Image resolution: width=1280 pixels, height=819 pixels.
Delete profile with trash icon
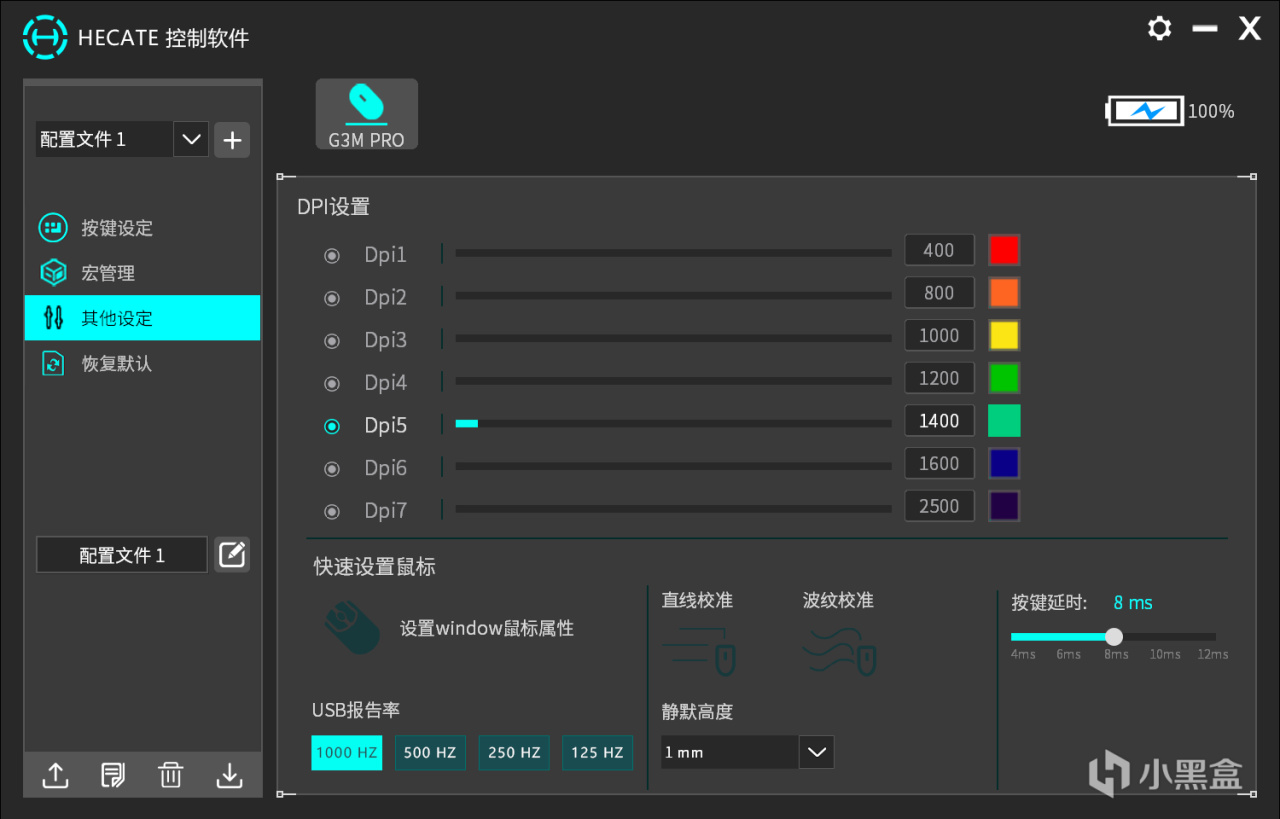tap(171, 775)
